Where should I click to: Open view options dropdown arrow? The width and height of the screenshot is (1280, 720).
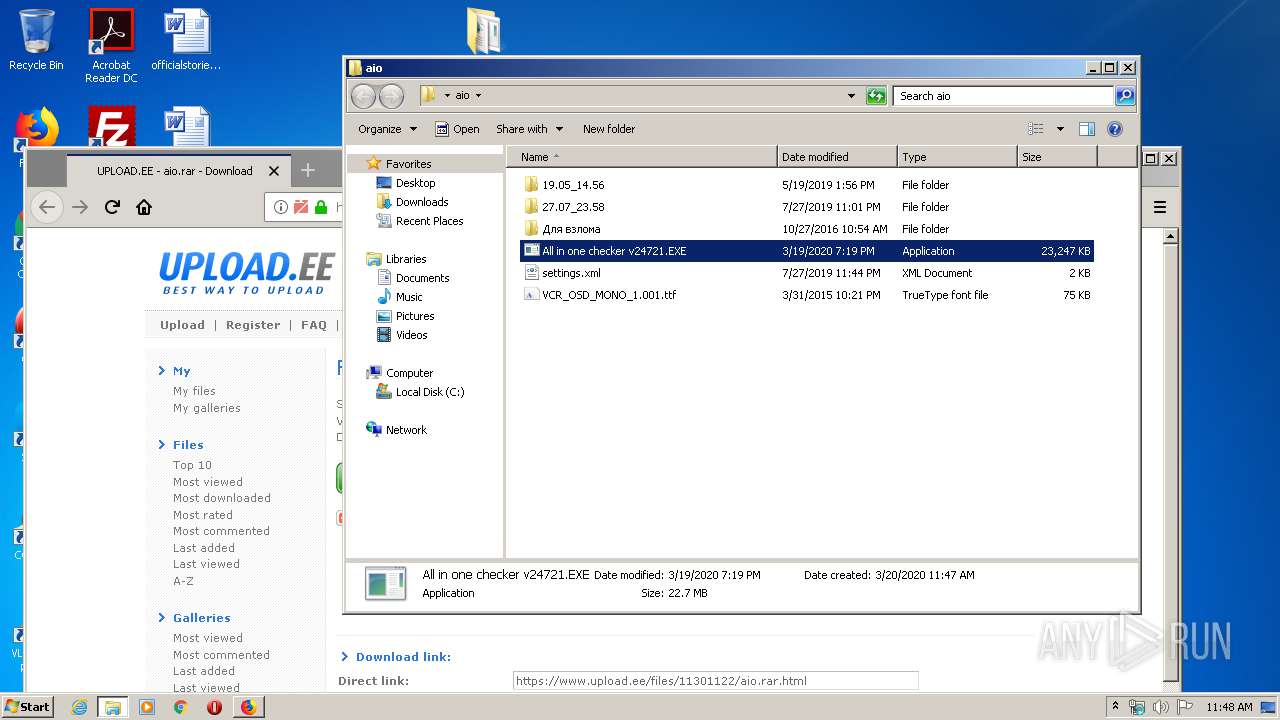coord(1060,129)
